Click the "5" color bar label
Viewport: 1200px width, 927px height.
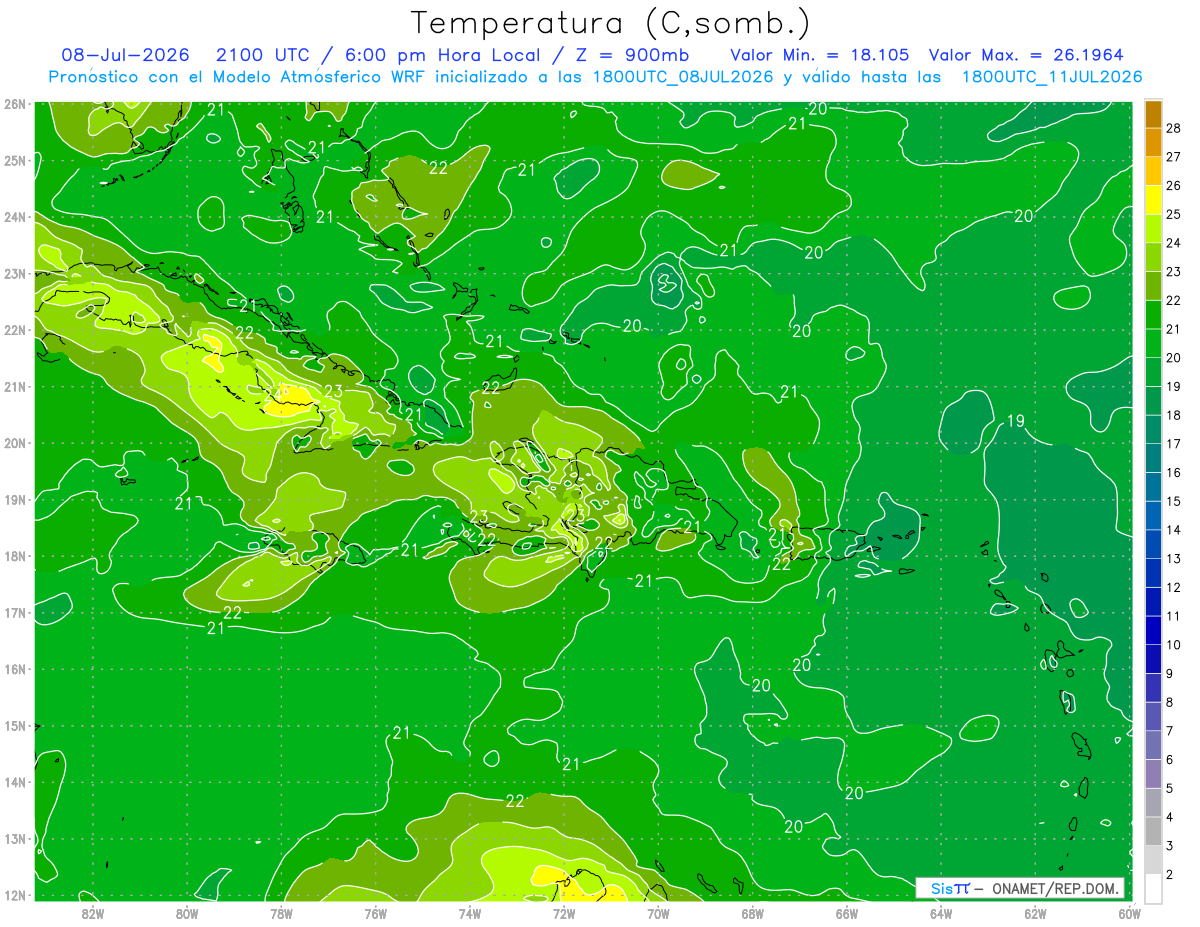point(1171,788)
